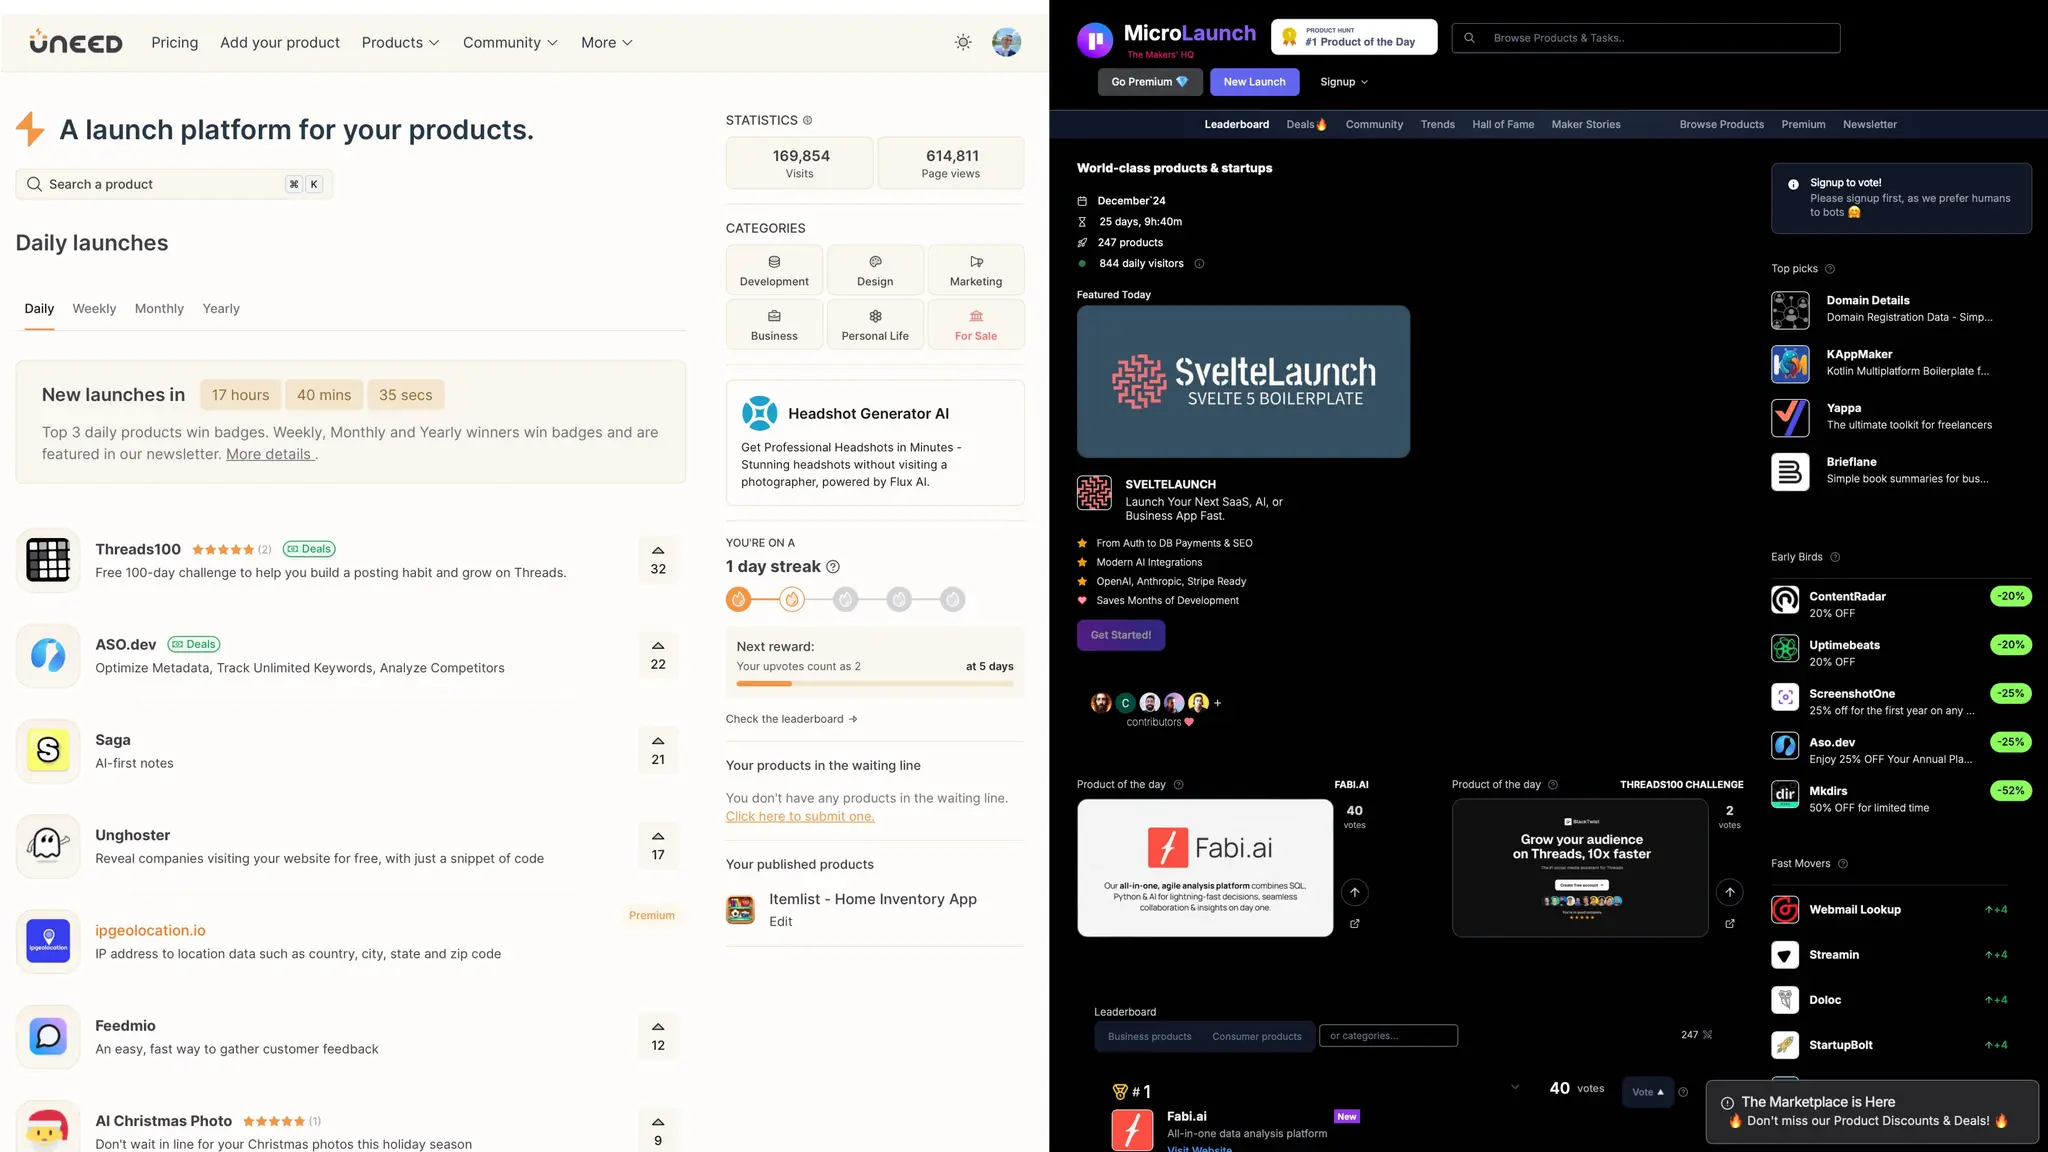Screen dimensions: 2048x1152
Task: Open Threads100 Challenge external link icon
Action: pos(1729,924)
